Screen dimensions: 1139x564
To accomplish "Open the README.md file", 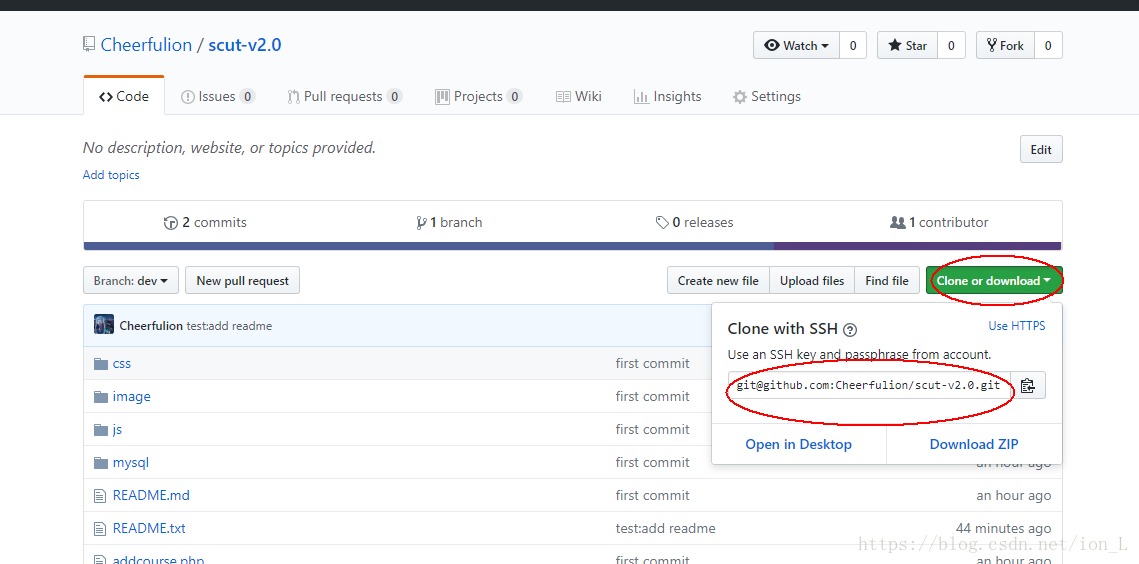I will point(151,496).
